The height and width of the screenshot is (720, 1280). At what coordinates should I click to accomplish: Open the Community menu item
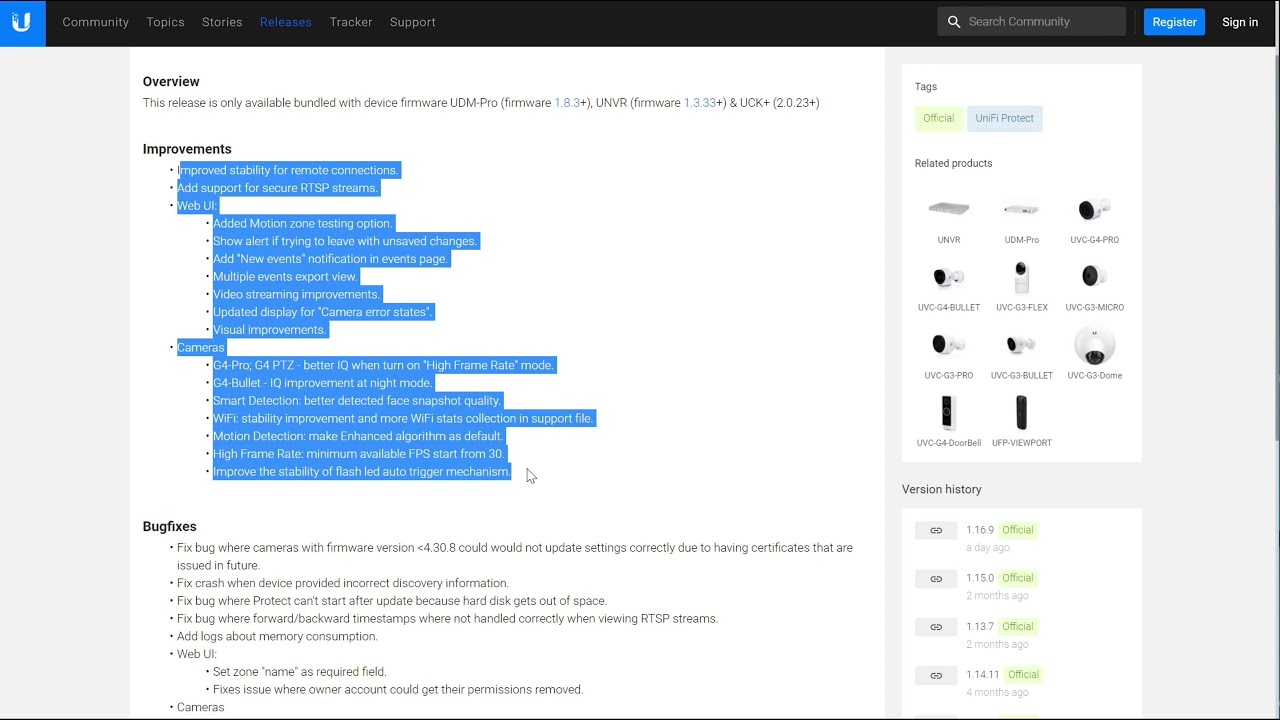pos(95,22)
